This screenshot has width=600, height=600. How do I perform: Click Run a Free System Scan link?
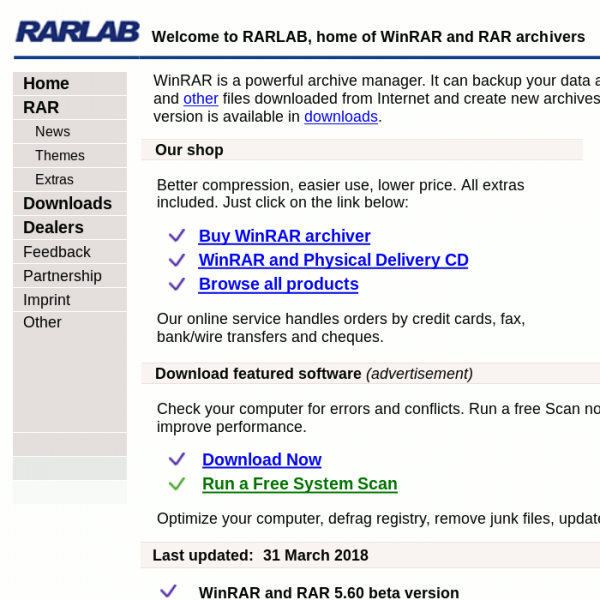tap(300, 484)
